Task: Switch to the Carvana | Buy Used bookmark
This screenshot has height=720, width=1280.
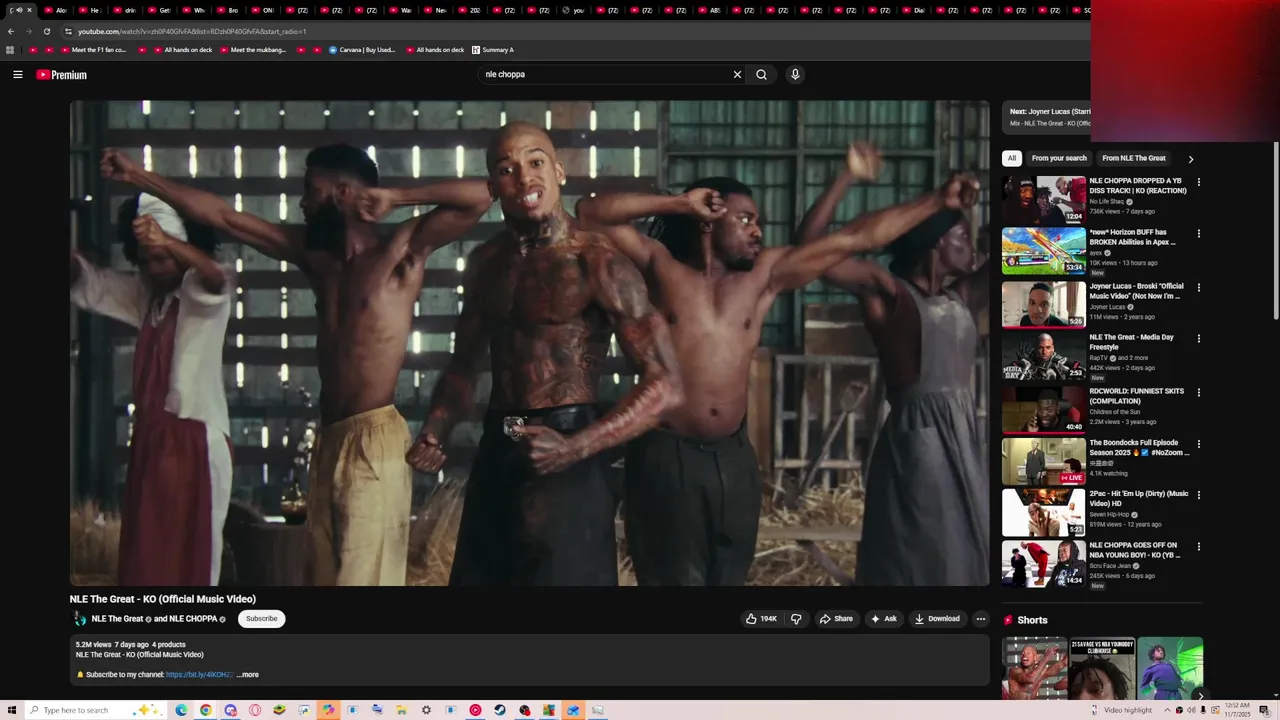Action: (x=362, y=50)
